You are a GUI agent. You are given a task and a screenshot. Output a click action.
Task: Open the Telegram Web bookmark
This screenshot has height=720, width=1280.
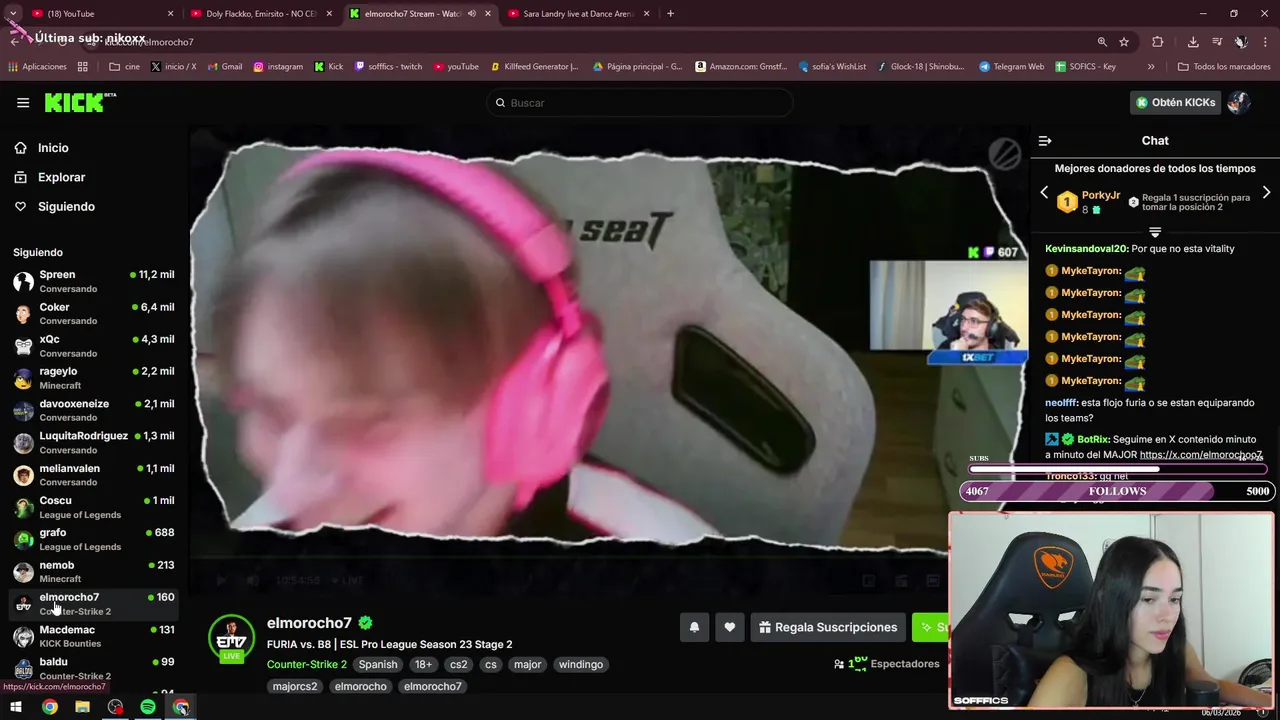[x=1011, y=67]
